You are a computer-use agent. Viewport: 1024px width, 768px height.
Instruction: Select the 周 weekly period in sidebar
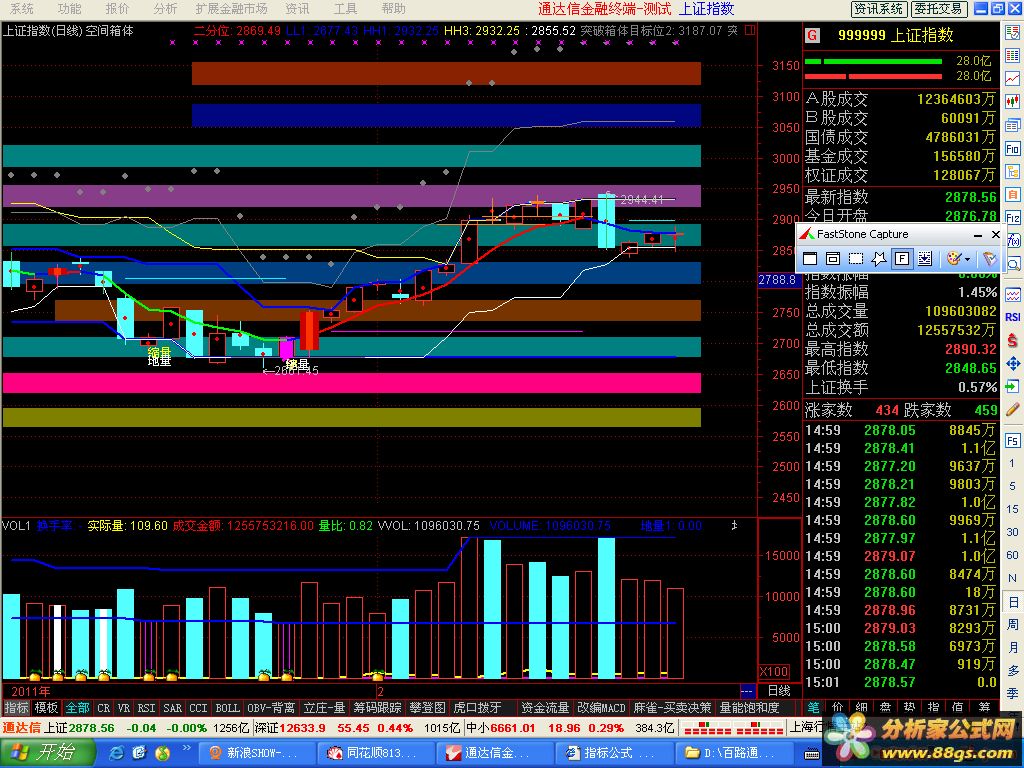[1013, 624]
